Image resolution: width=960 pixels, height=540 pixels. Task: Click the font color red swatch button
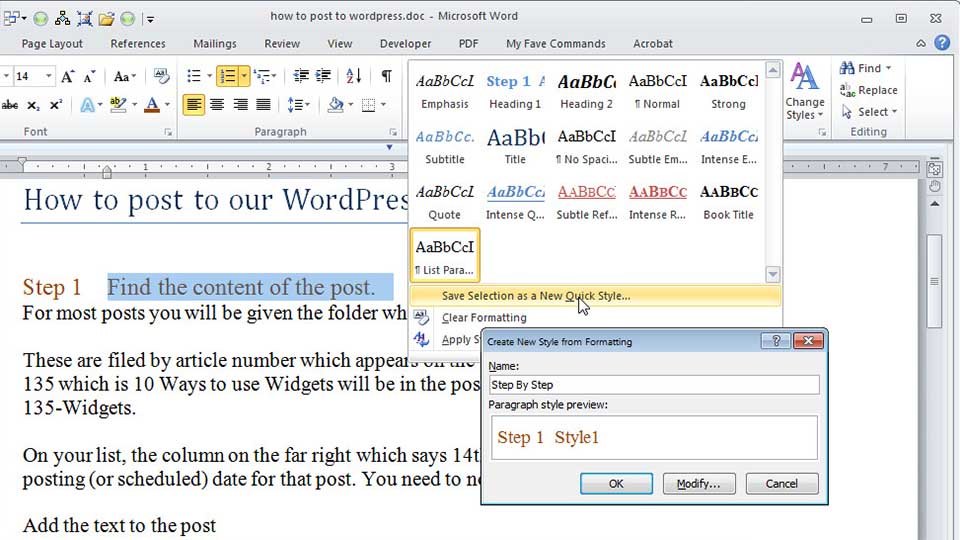click(152, 105)
